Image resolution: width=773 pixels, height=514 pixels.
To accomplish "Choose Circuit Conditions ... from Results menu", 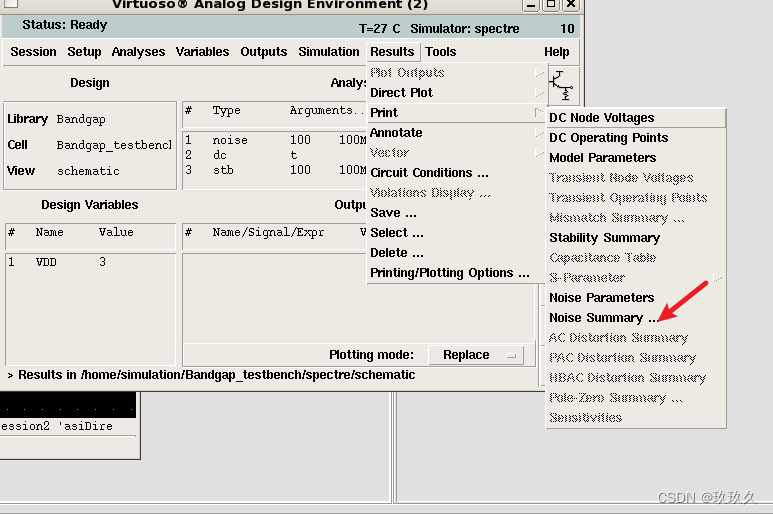I will (456, 173).
